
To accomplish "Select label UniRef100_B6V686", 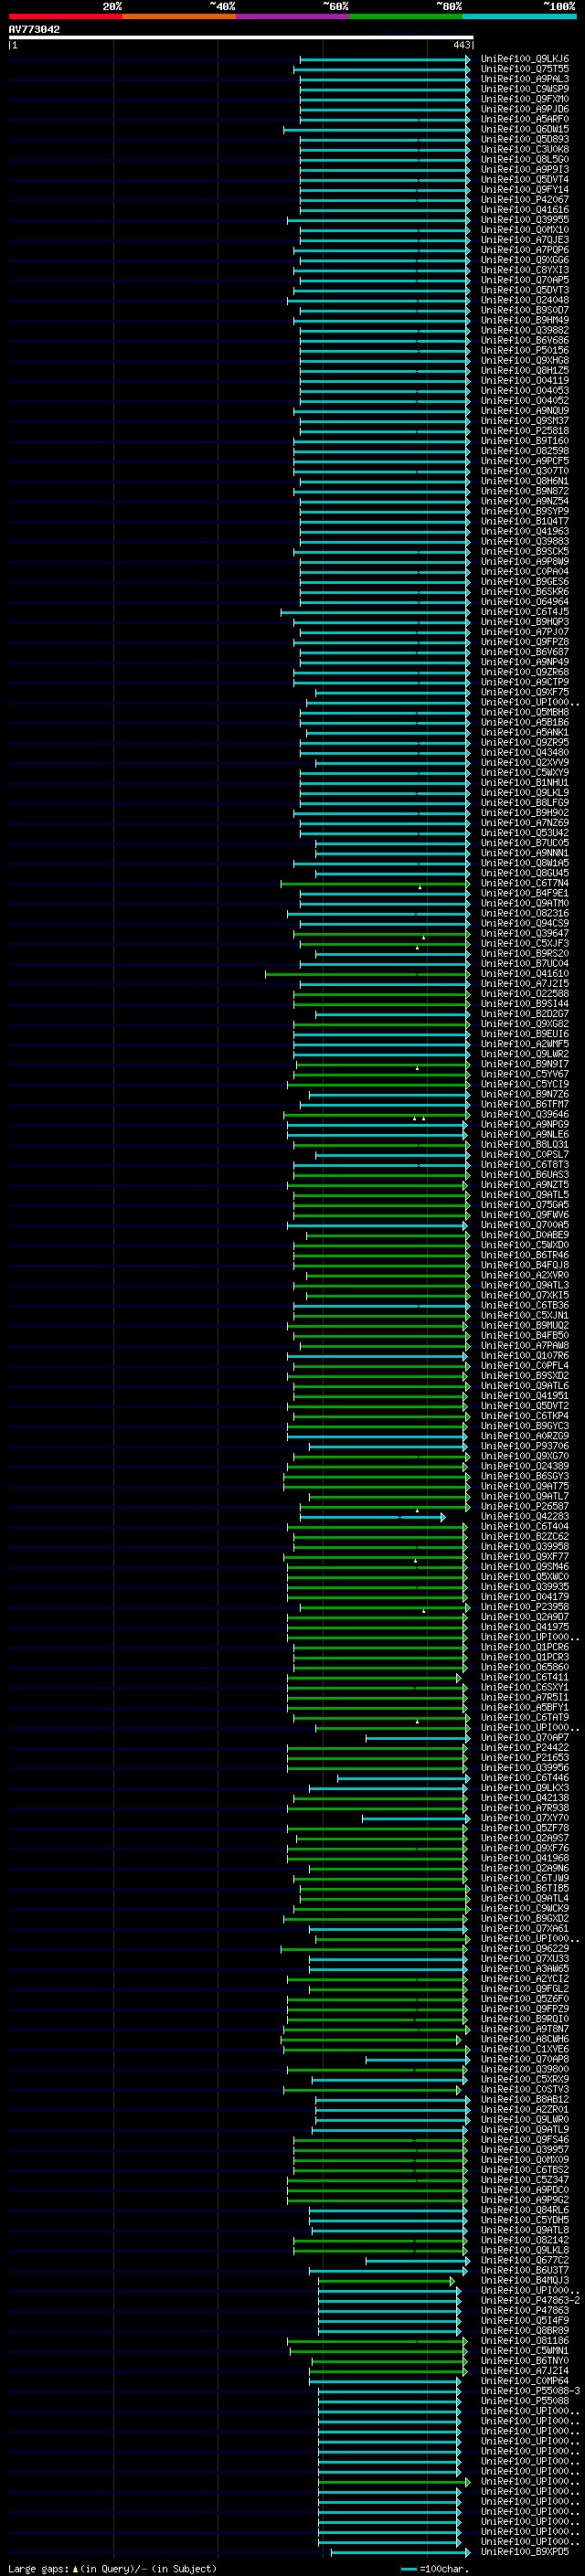I will [525, 340].
